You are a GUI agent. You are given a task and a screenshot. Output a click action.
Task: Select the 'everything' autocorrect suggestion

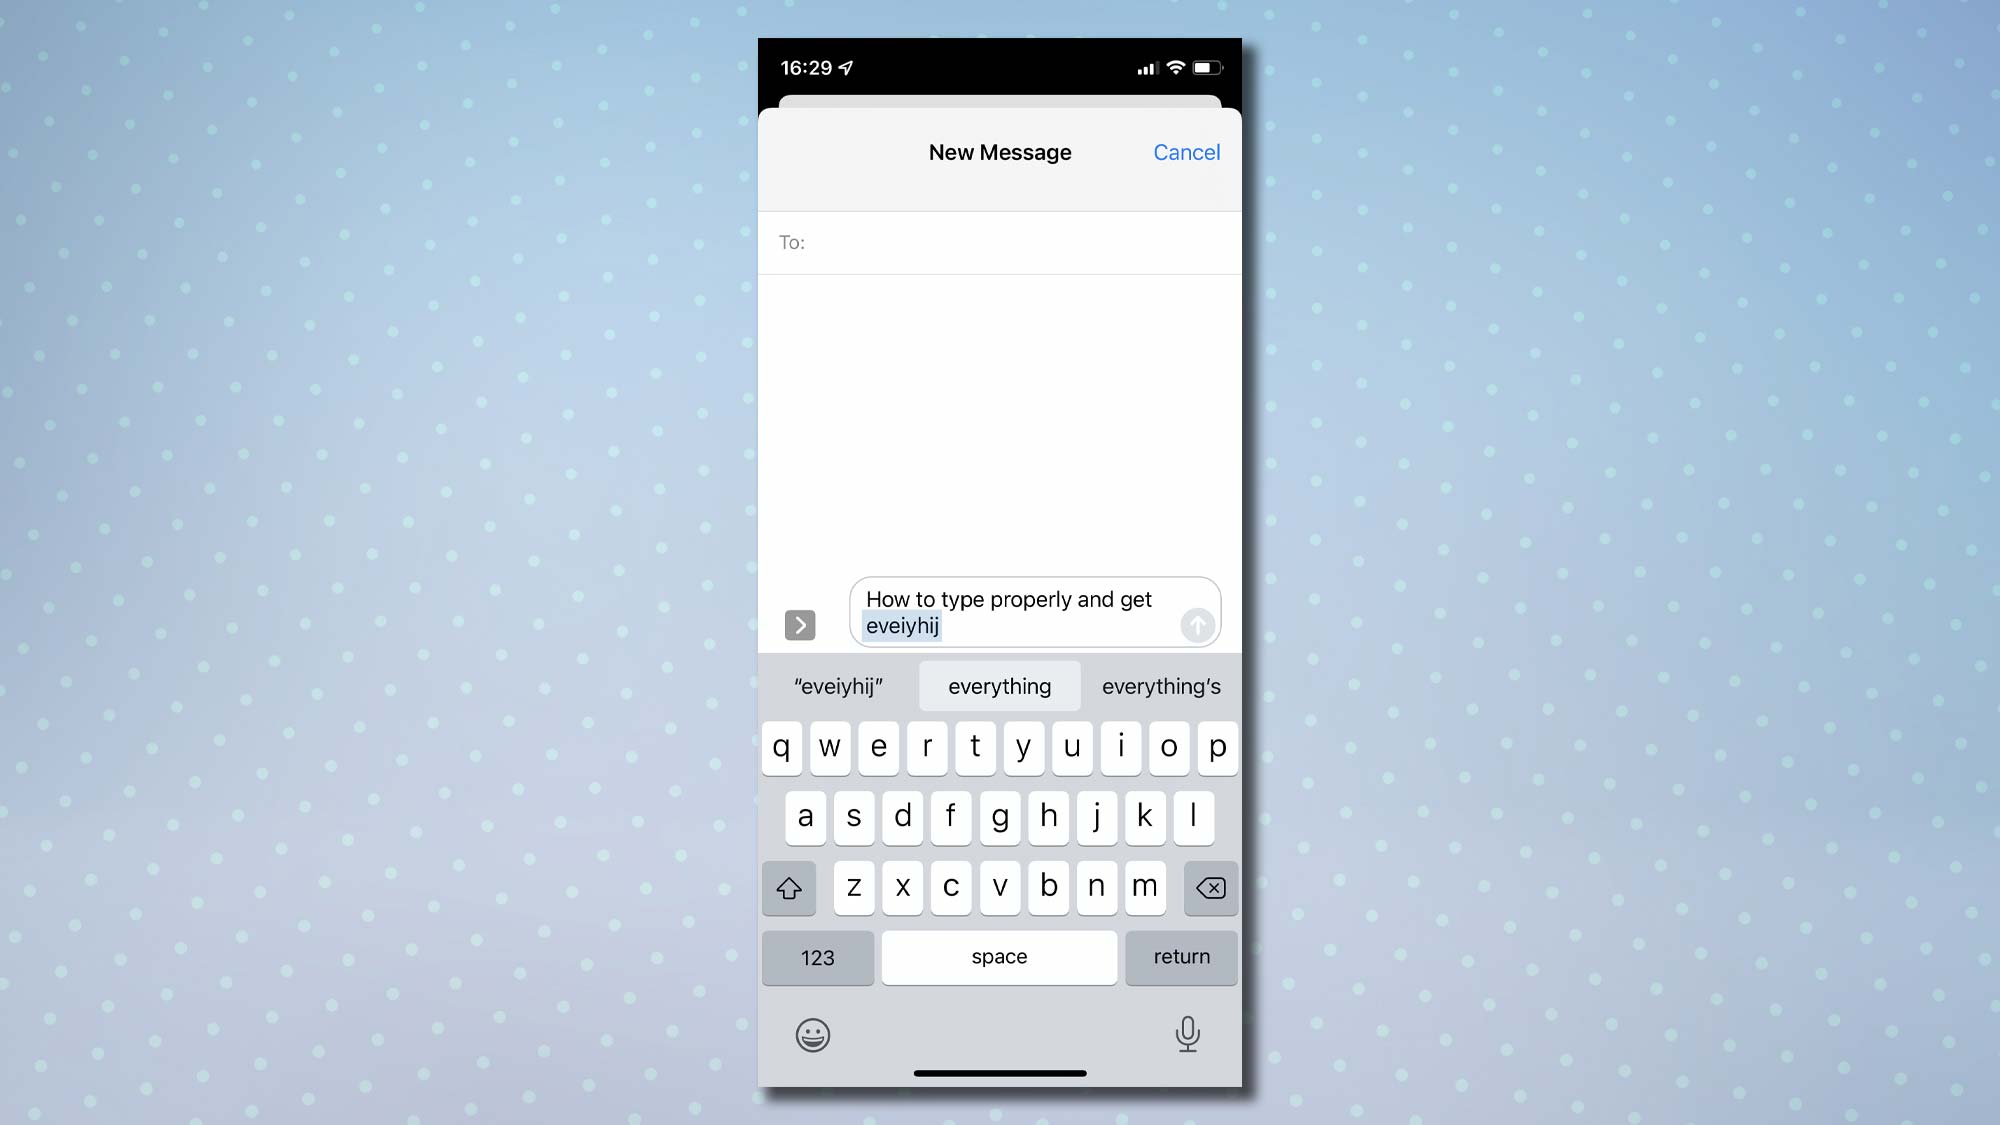[x=999, y=687]
